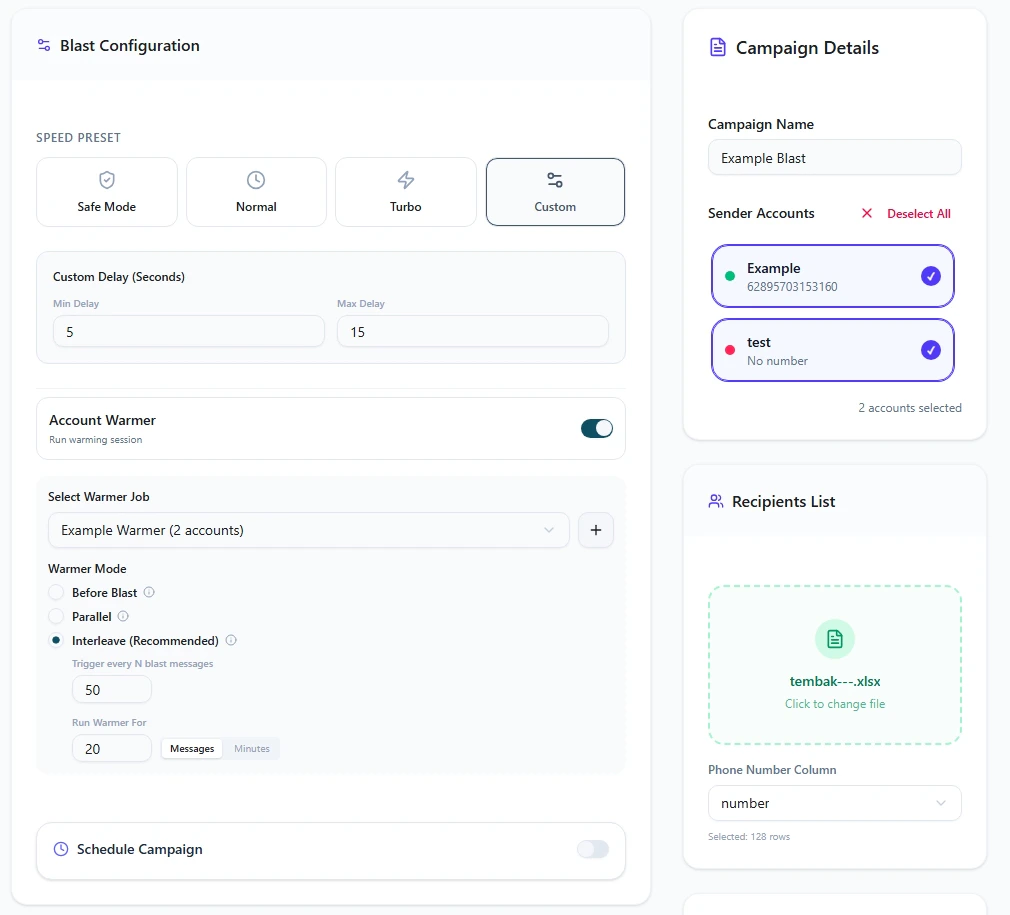
Task: Click the 'SPEED PRESET' label
Action: coord(79,137)
